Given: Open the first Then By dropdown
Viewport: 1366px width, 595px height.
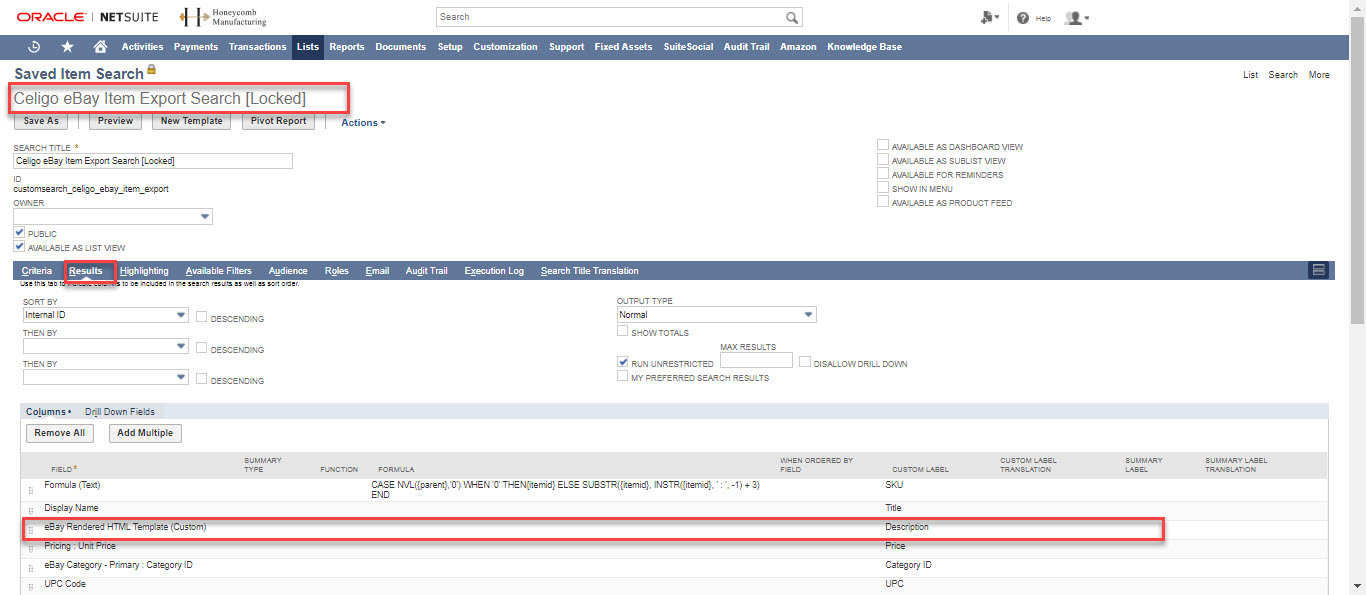Looking at the screenshot, I should [x=106, y=346].
